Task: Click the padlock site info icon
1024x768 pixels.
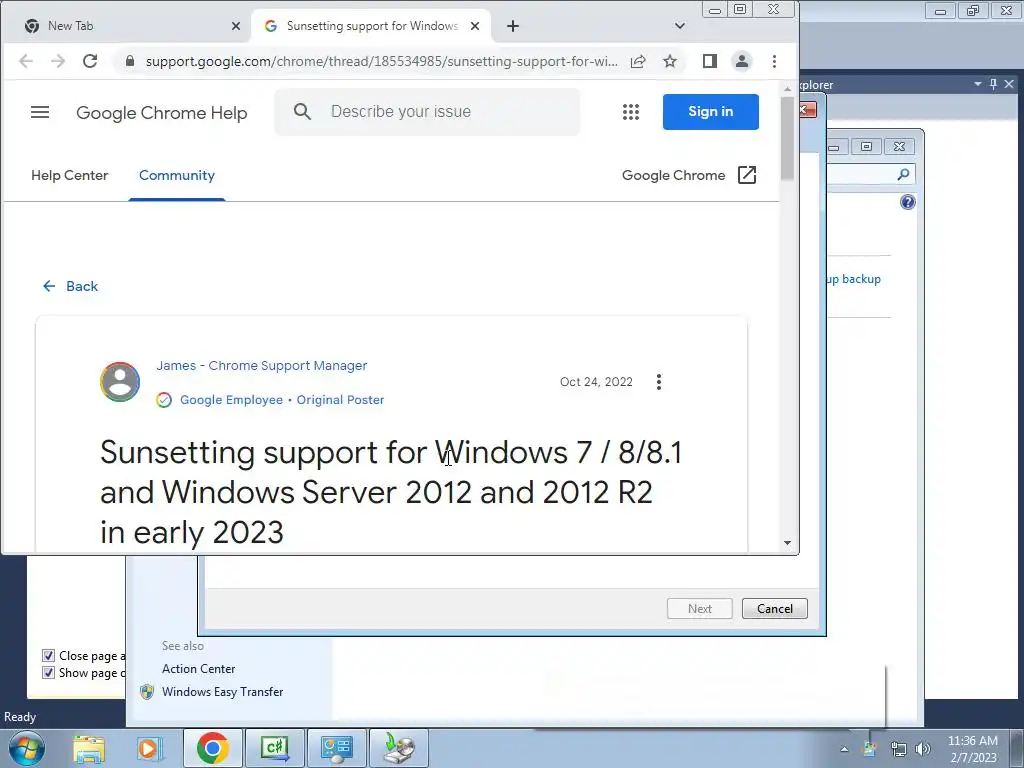Action: coord(130,61)
